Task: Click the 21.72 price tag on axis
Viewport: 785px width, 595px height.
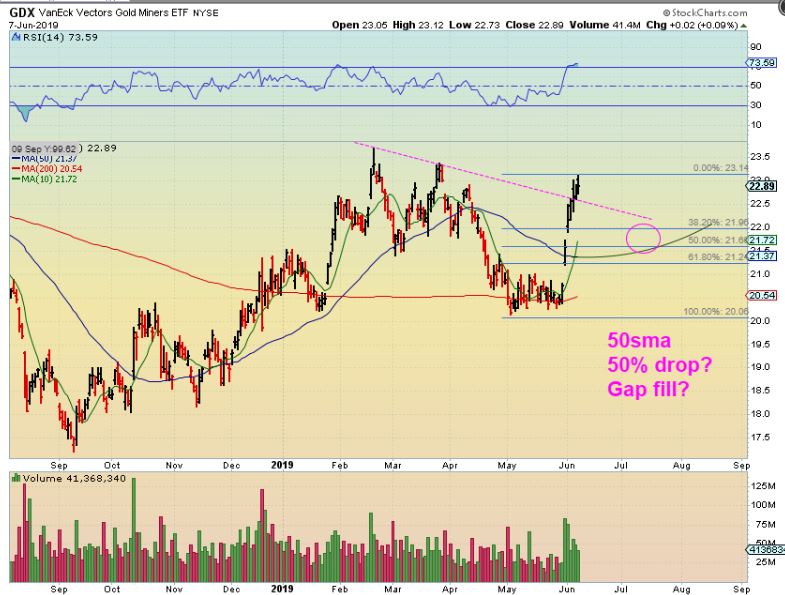Action: [762, 241]
